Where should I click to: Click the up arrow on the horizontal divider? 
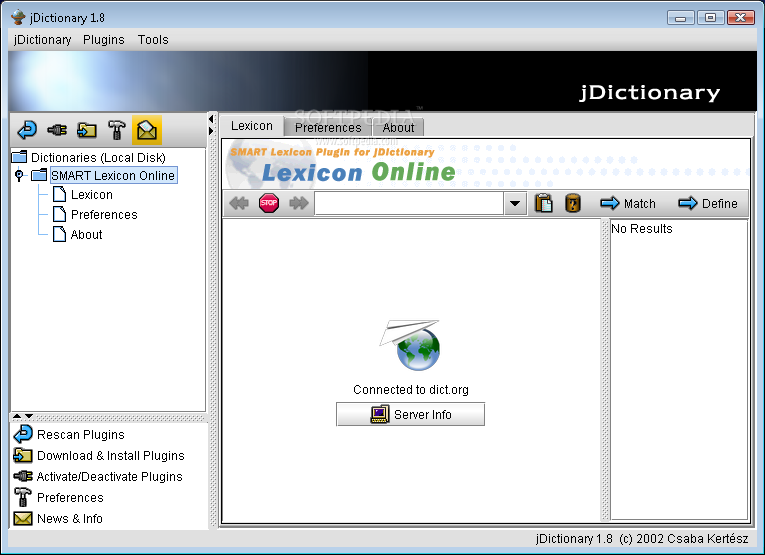tap(17, 416)
